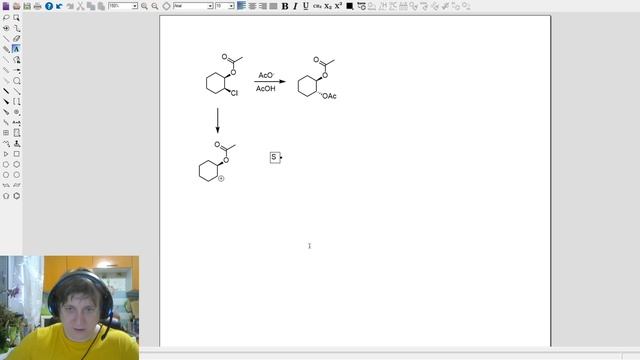Screen dimensions: 640x360
Task: Align text left in the toolbar
Action: 242,6
